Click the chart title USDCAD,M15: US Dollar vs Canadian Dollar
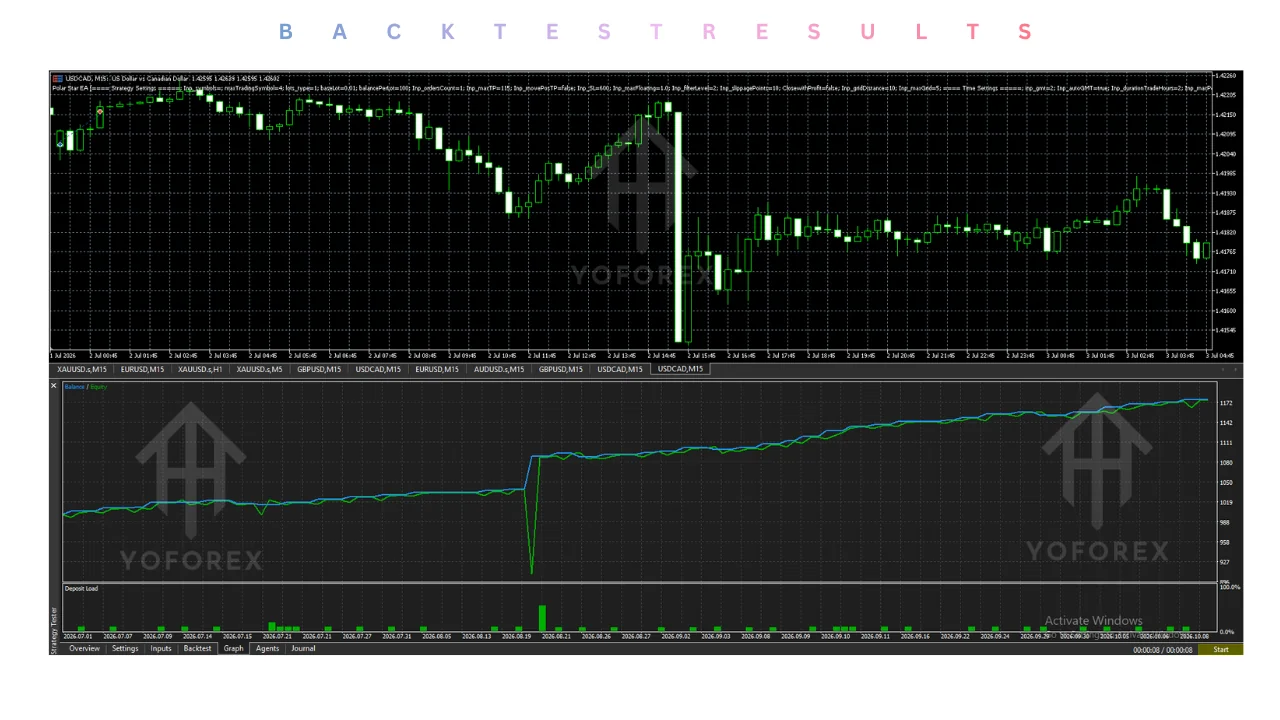The image size is (1280, 720). (127, 78)
